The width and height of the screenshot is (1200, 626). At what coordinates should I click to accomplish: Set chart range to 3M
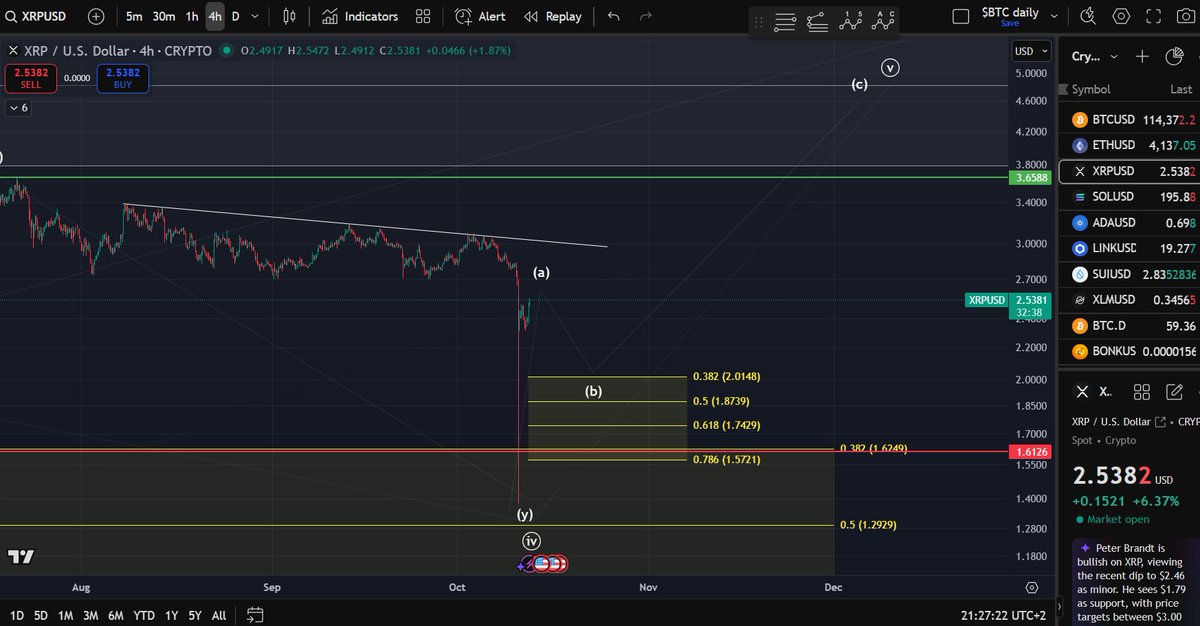[x=91, y=615]
